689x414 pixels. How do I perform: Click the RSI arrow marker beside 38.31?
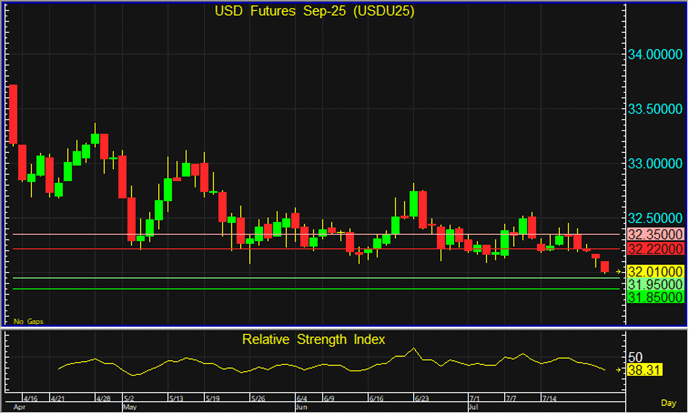620,370
